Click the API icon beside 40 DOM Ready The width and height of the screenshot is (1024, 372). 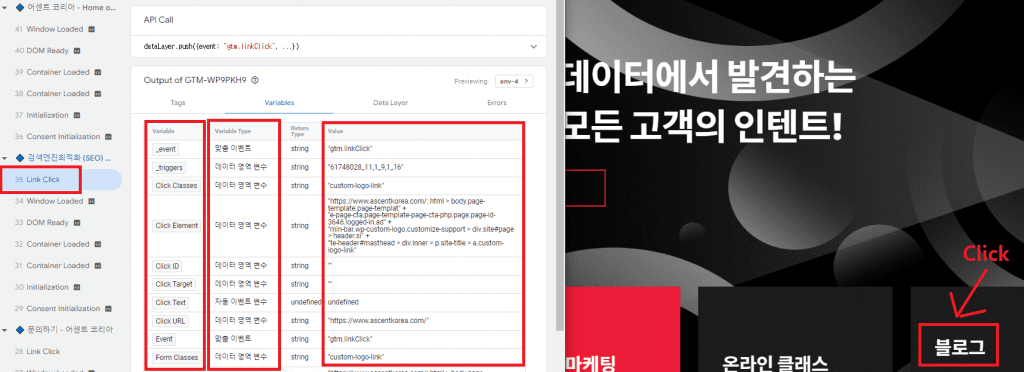77,50
